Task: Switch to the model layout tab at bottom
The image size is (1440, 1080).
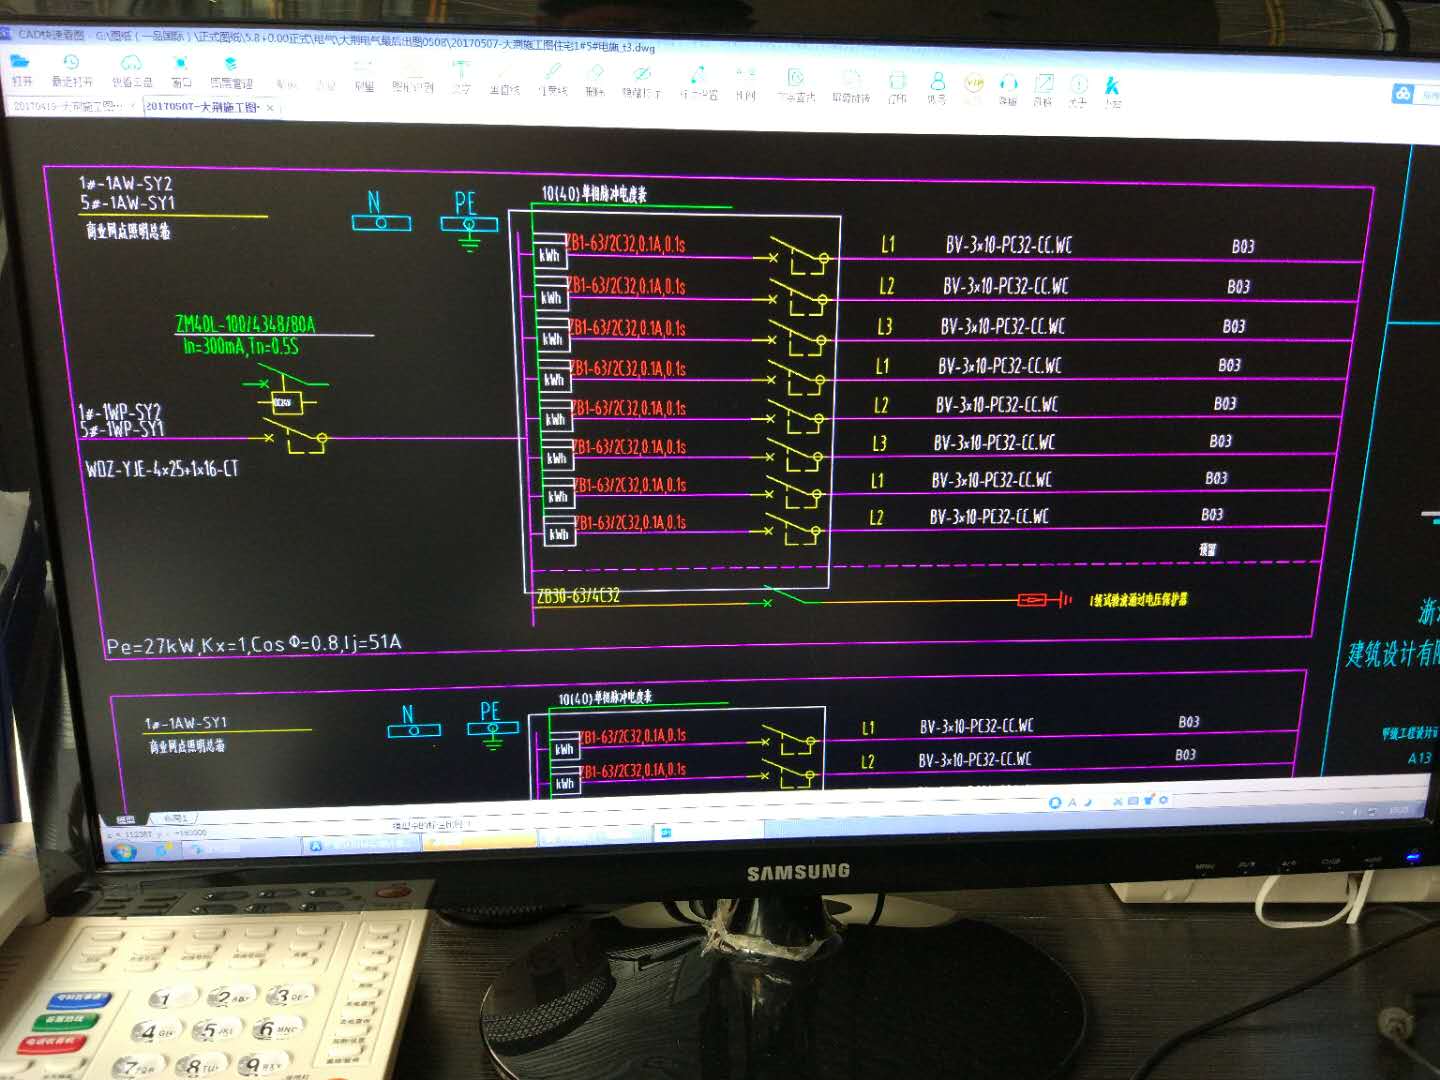Action: [125, 819]
